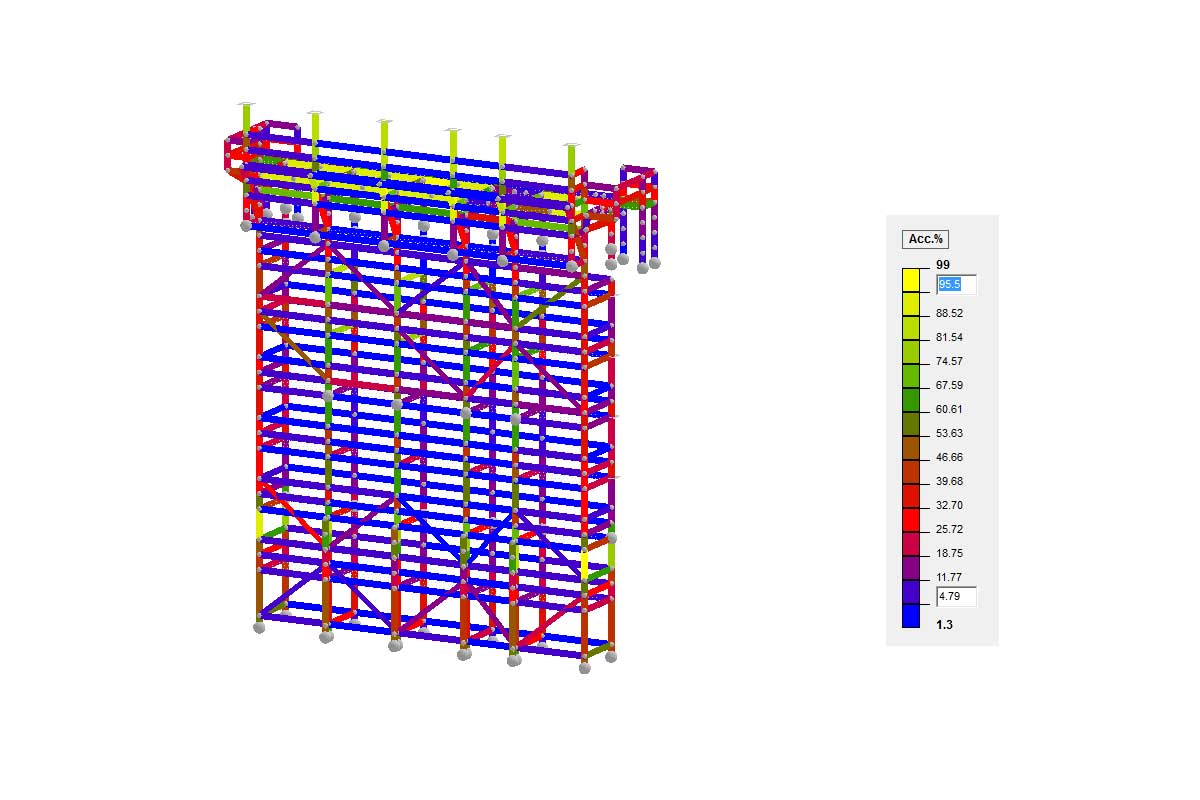Click the 81.54 legend value

[949, 337]
